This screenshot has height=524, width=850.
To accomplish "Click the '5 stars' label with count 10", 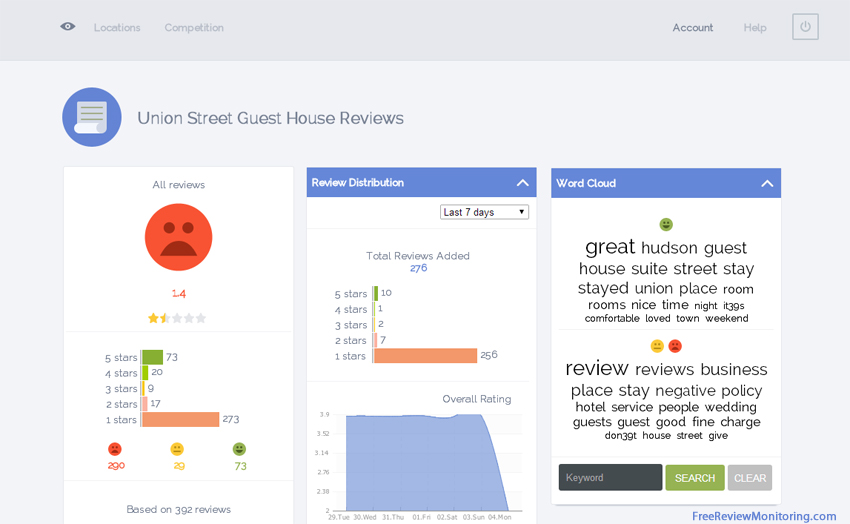I will (351, 294).
